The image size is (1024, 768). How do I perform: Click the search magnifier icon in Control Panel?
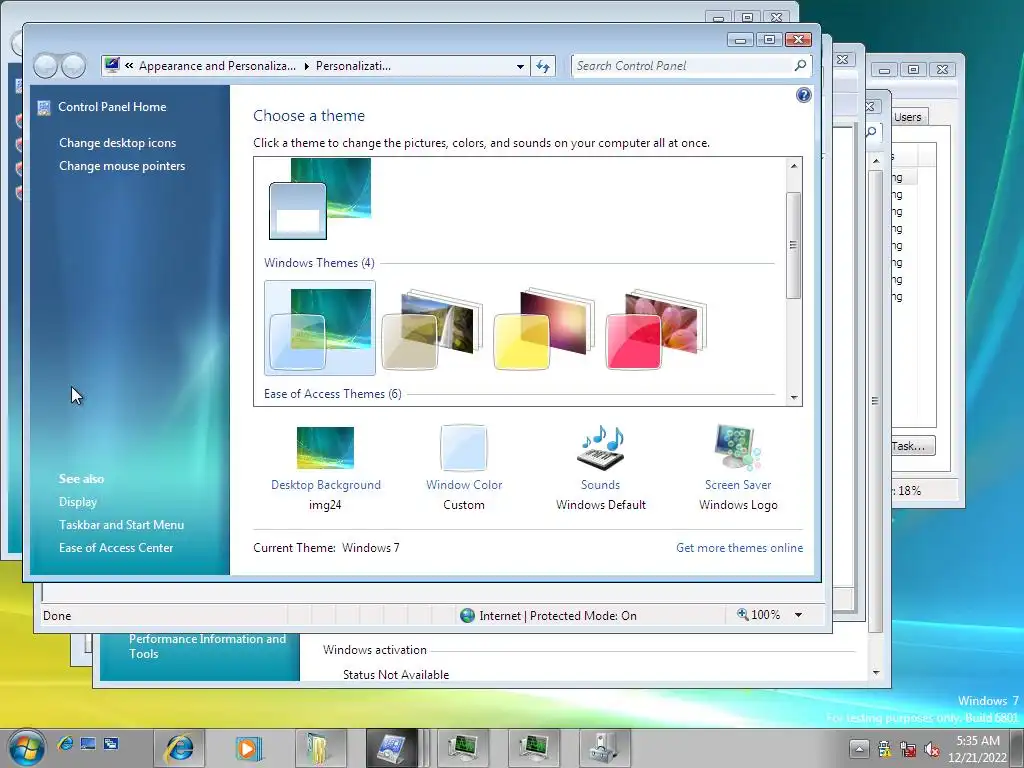[800, 65]
